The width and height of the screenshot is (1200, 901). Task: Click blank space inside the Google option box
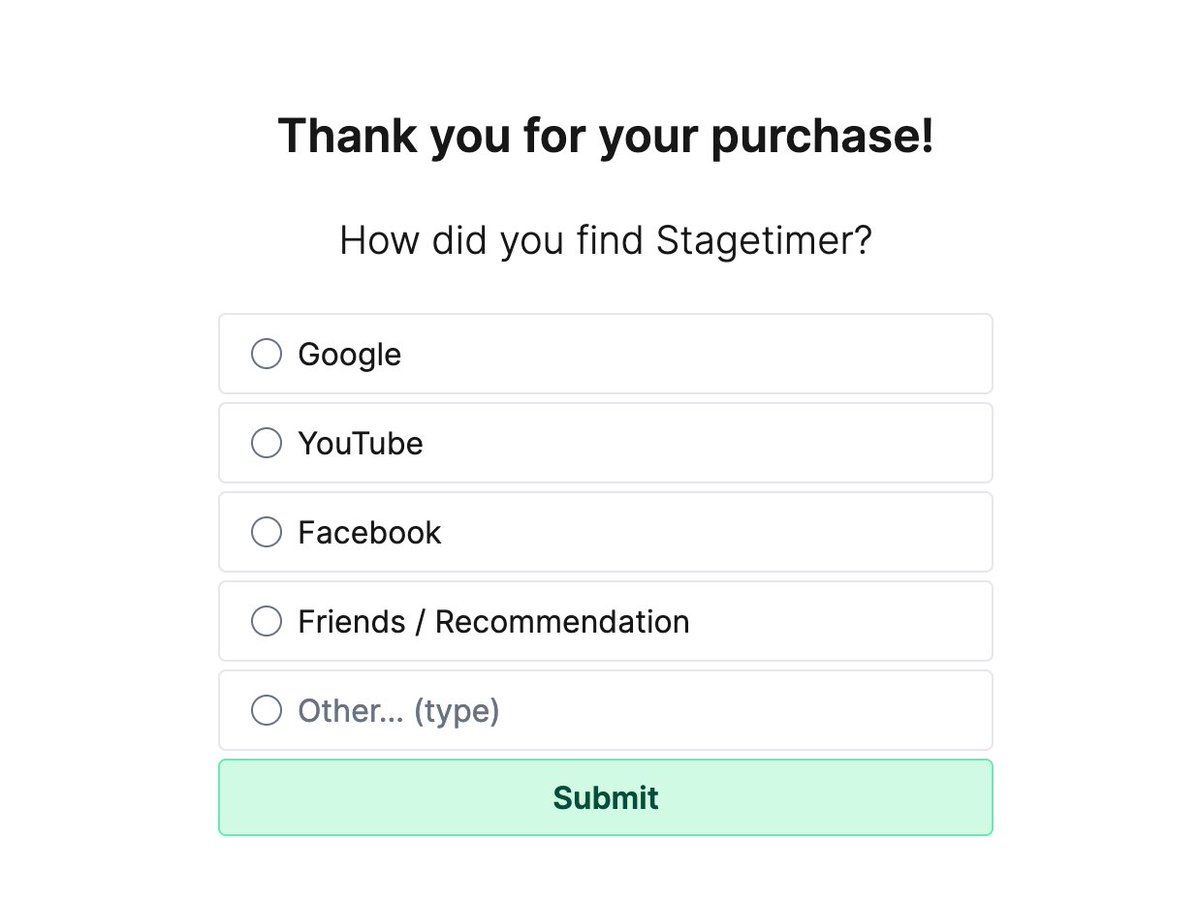750,354
